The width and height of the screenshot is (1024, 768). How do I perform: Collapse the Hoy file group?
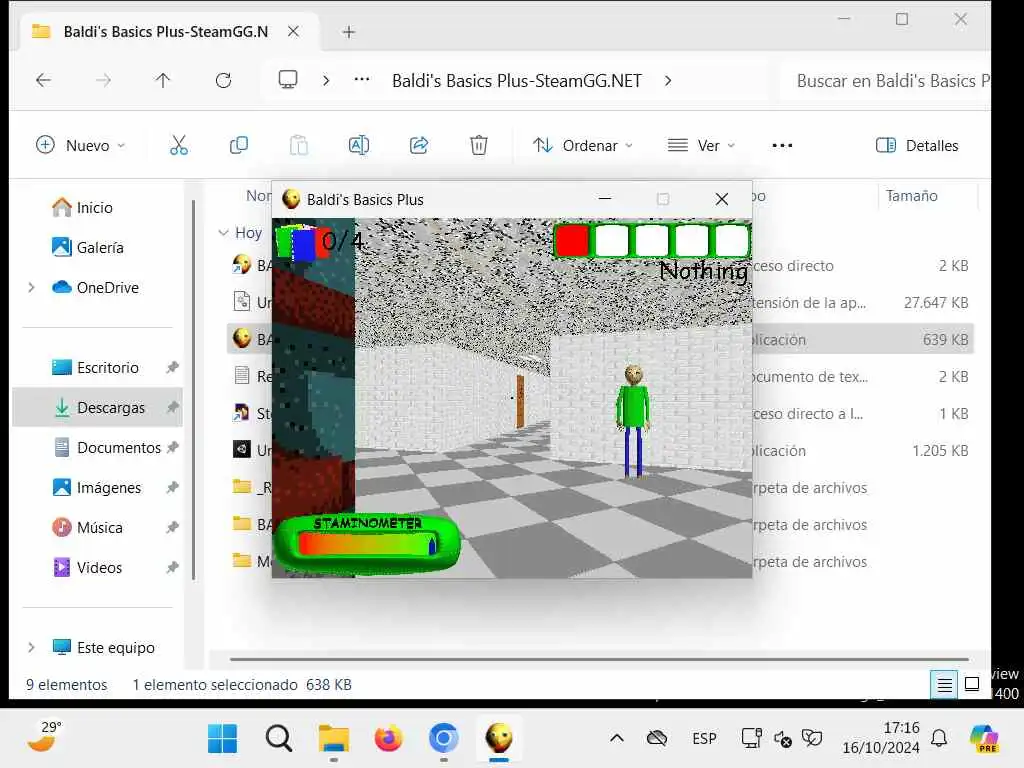[x=223, y=232]
